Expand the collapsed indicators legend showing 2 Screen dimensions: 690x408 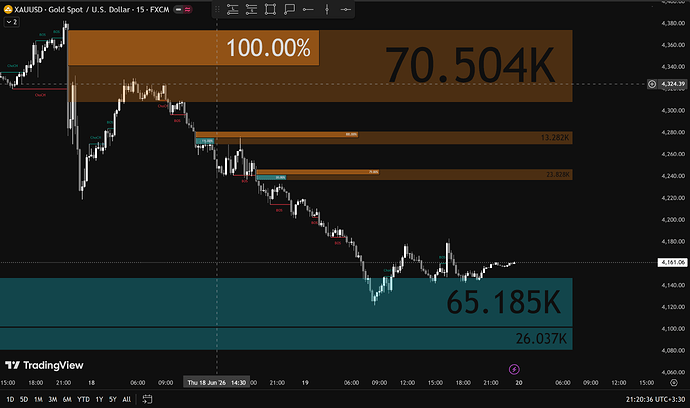click(x=11, y=22)
